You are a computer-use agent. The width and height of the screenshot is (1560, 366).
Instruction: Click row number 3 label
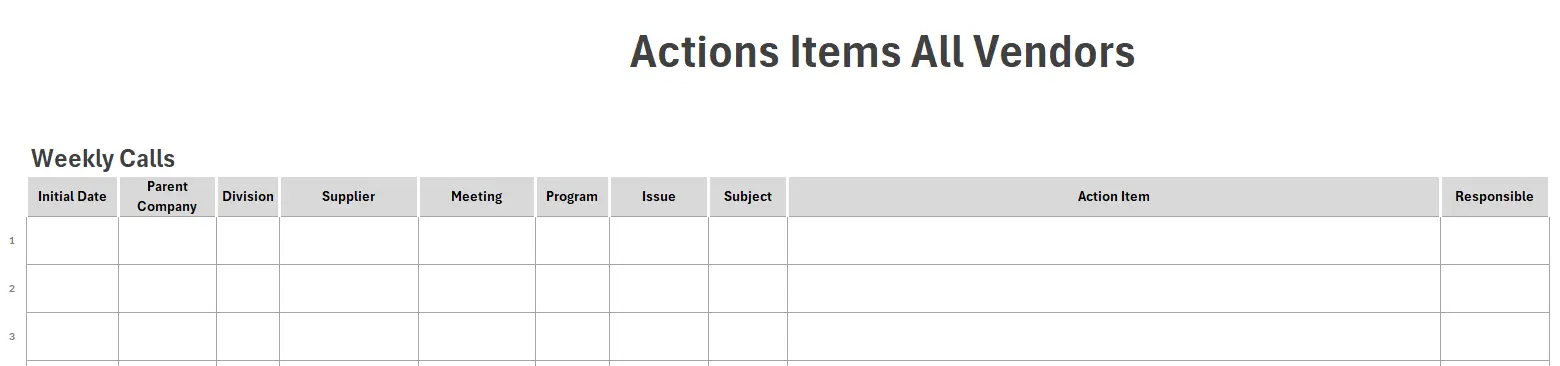coord(12,337)
